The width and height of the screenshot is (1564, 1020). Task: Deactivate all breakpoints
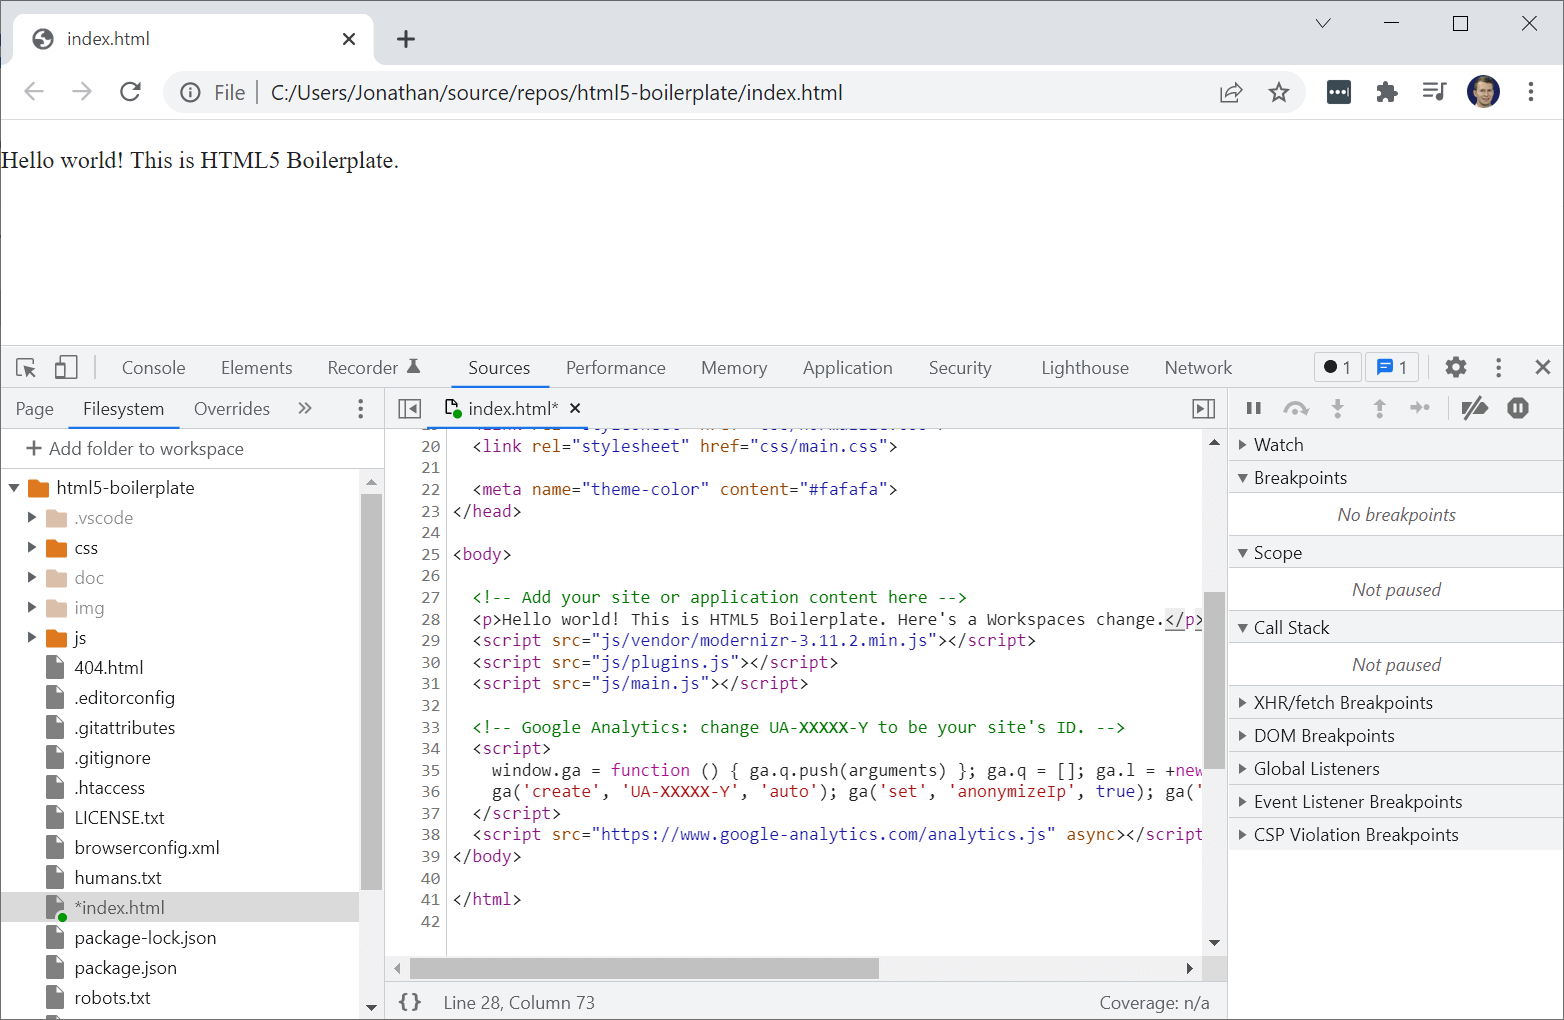[x=1475, y=408]
